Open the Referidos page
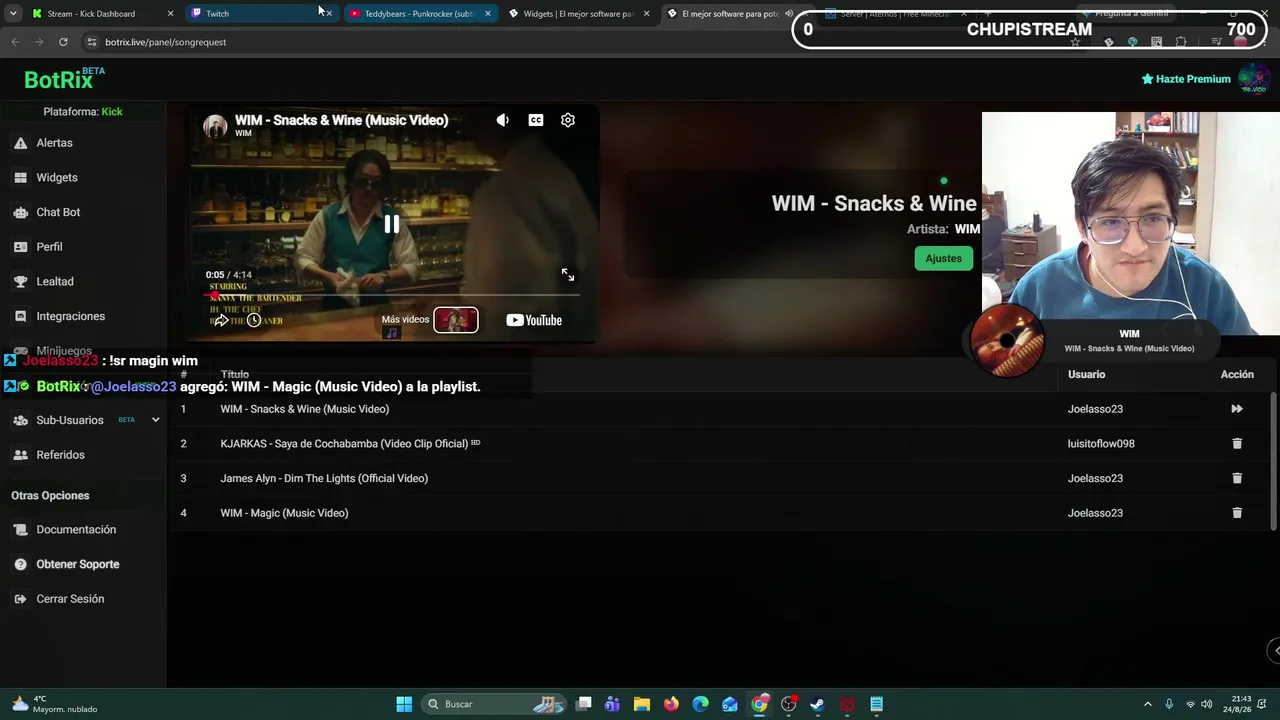Image resolution: width=1280 pixels, height=720 pixels. coord(60,455)
